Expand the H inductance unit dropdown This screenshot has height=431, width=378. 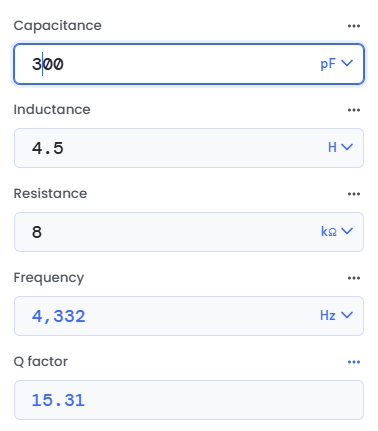(340, 147)
